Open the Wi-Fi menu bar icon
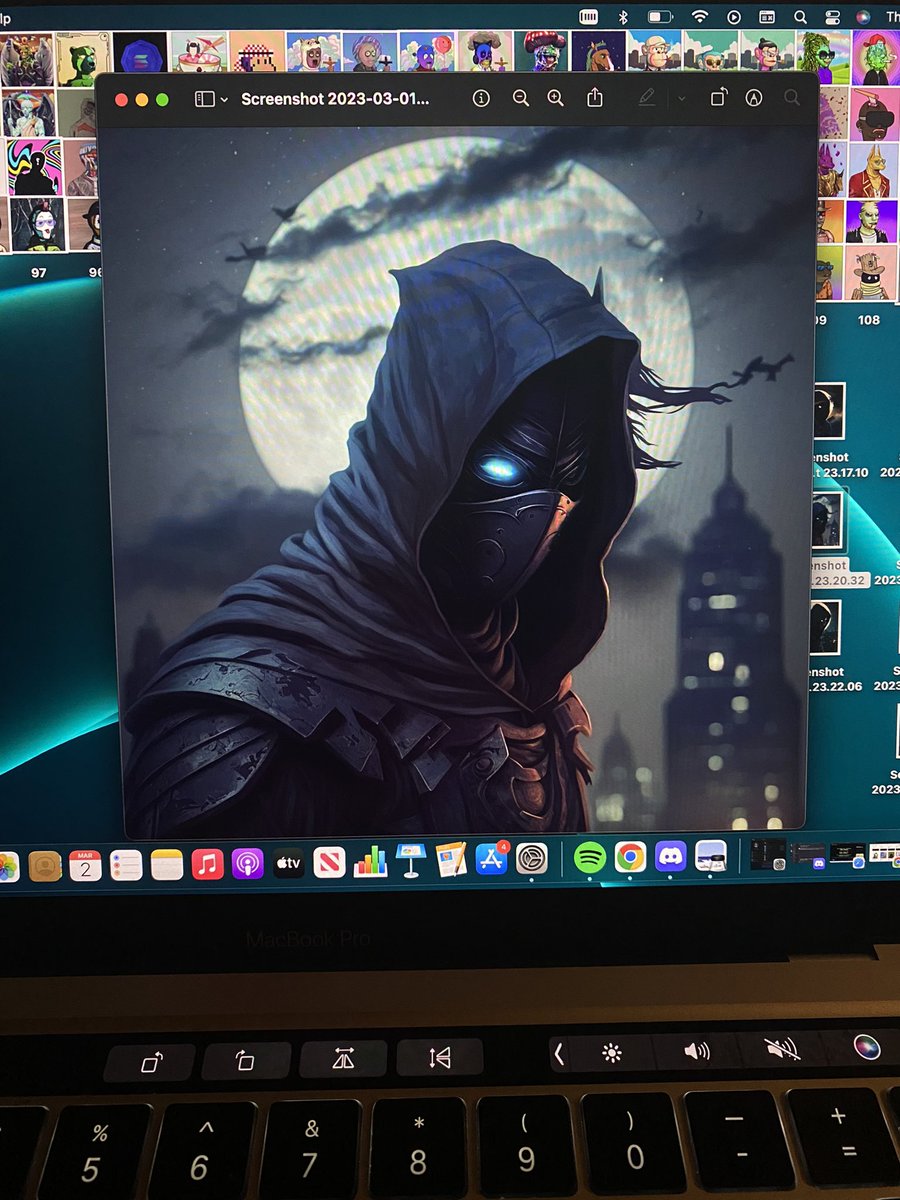This screenshot has width=900, height=1200. coord(700,17)
